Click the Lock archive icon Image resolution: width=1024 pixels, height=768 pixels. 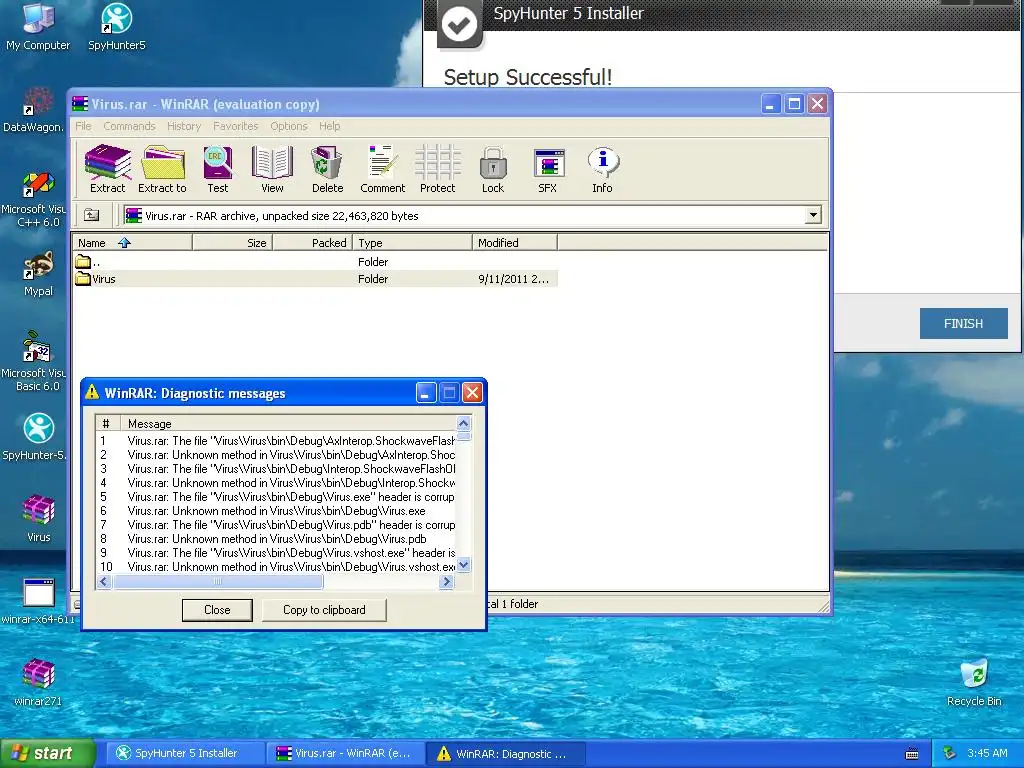493,169
